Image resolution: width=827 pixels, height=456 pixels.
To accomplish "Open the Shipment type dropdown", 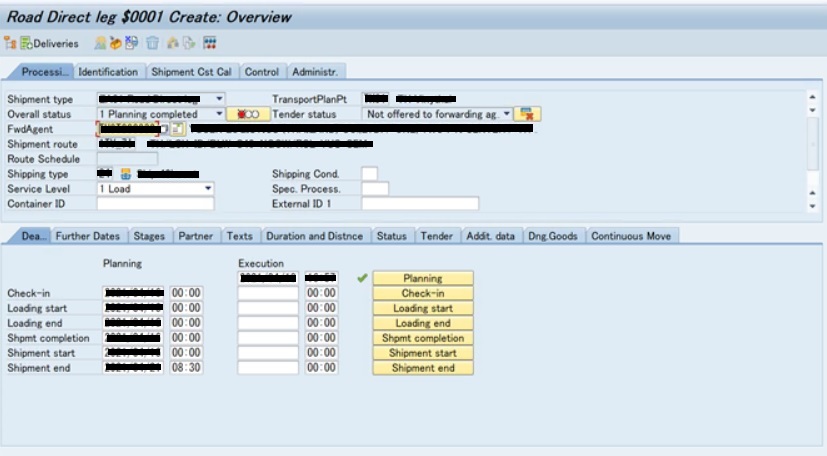I will pos(219,100).
